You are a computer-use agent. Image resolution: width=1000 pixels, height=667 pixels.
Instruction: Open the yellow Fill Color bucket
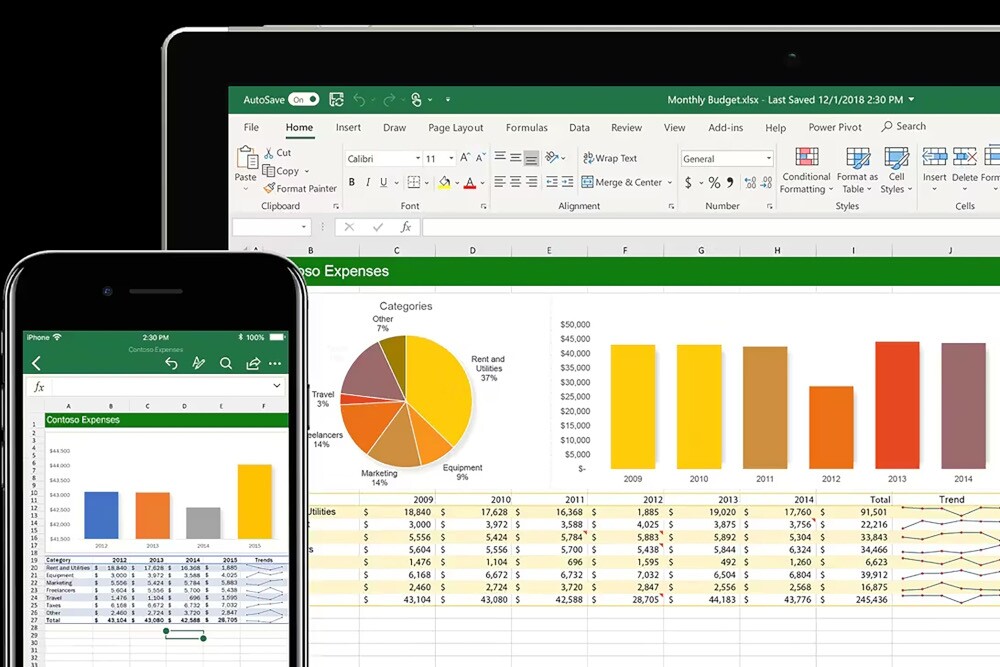(x=444, y=183)
